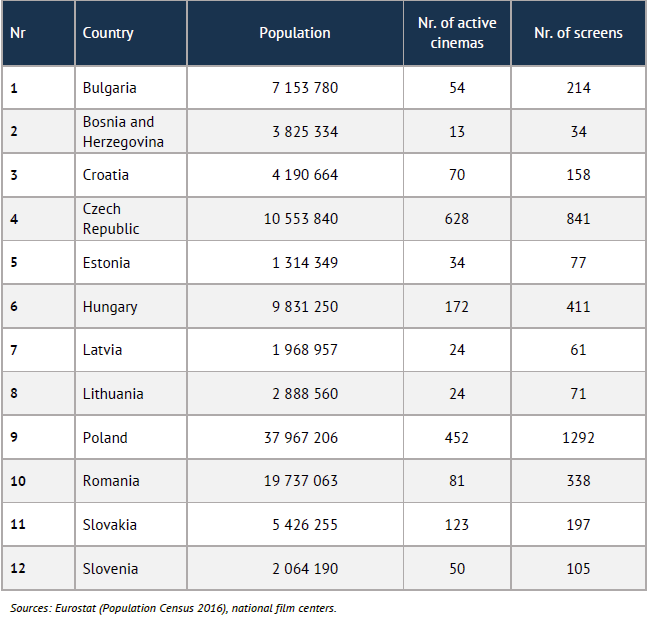Image resolution: width=648 pixels, height=629 pixels.
Task: Click the Nr. of screens header
Action: 578,33
